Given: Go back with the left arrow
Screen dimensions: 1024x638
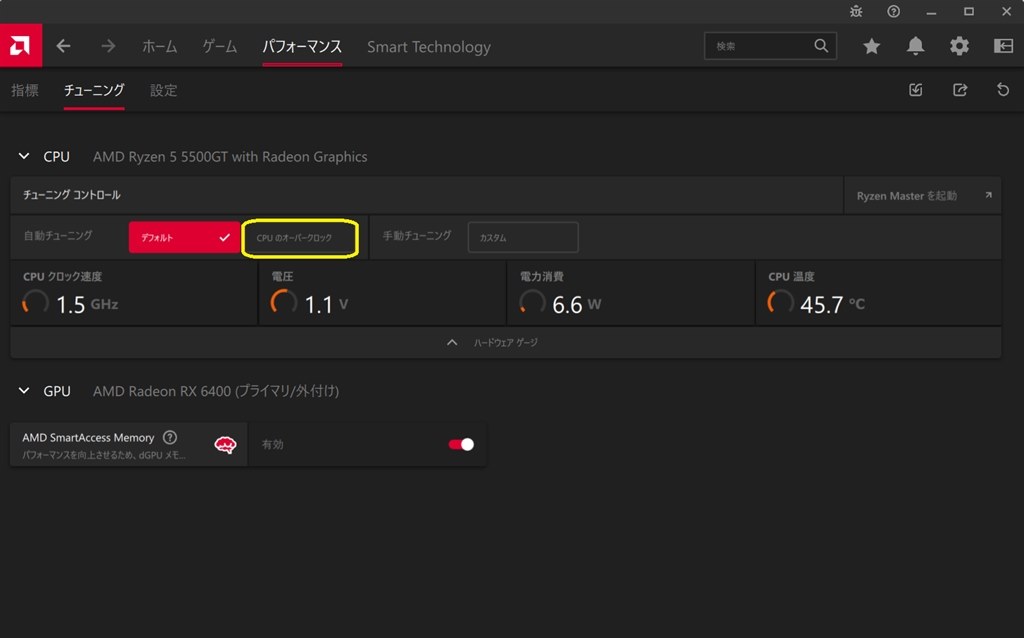Looking at the screenshot, I should point(63,46).
